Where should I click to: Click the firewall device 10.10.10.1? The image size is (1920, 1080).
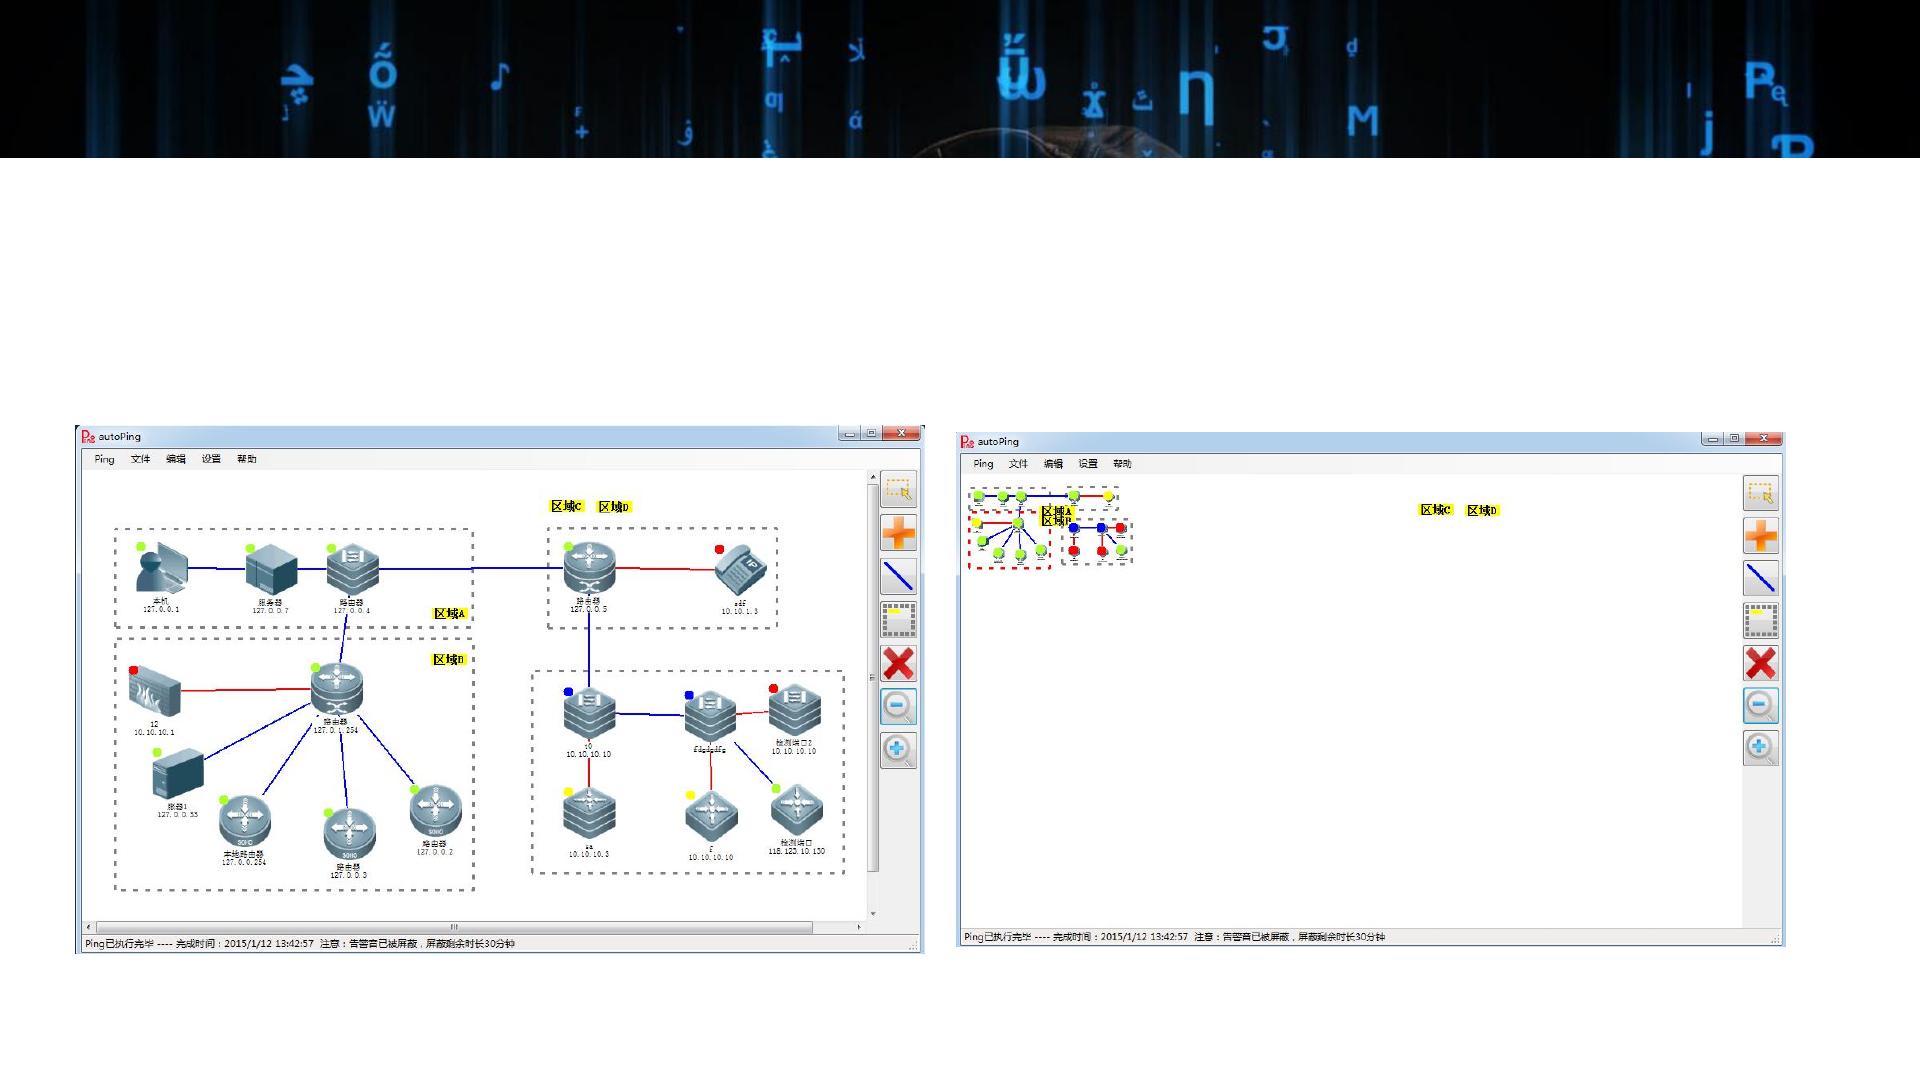(x=155, y=691)
